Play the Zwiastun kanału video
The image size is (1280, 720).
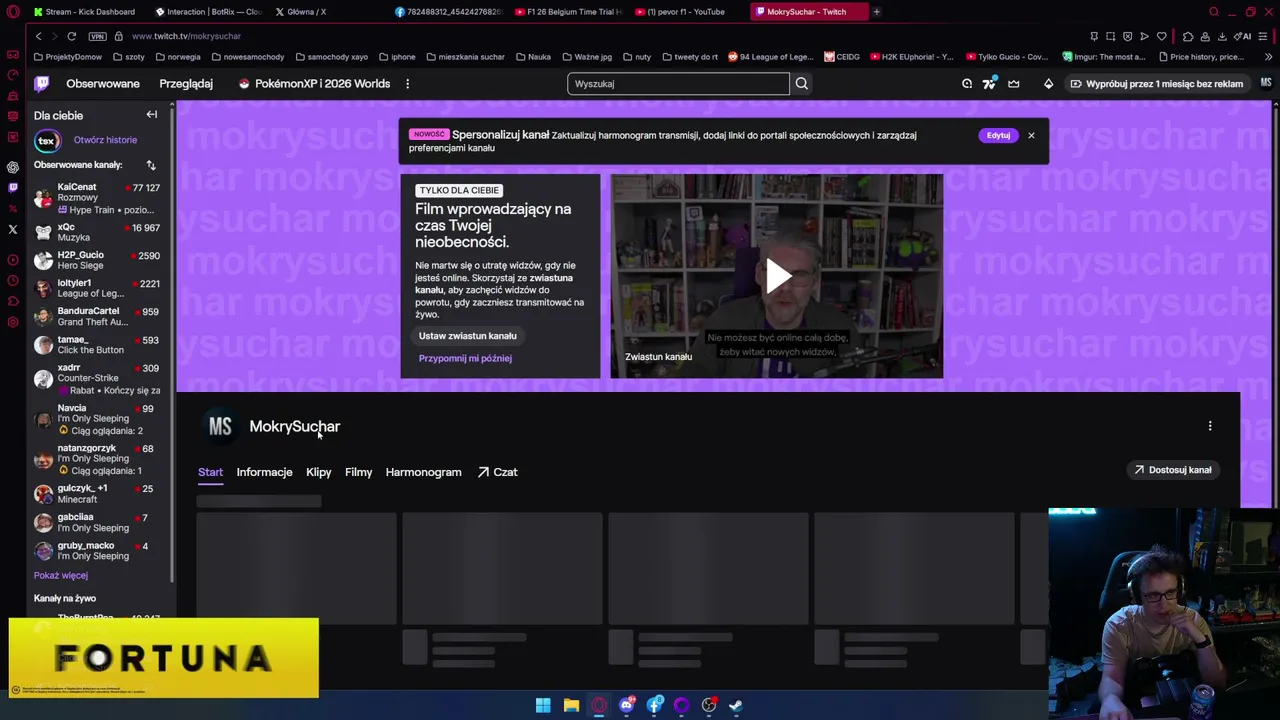(777, 276)
